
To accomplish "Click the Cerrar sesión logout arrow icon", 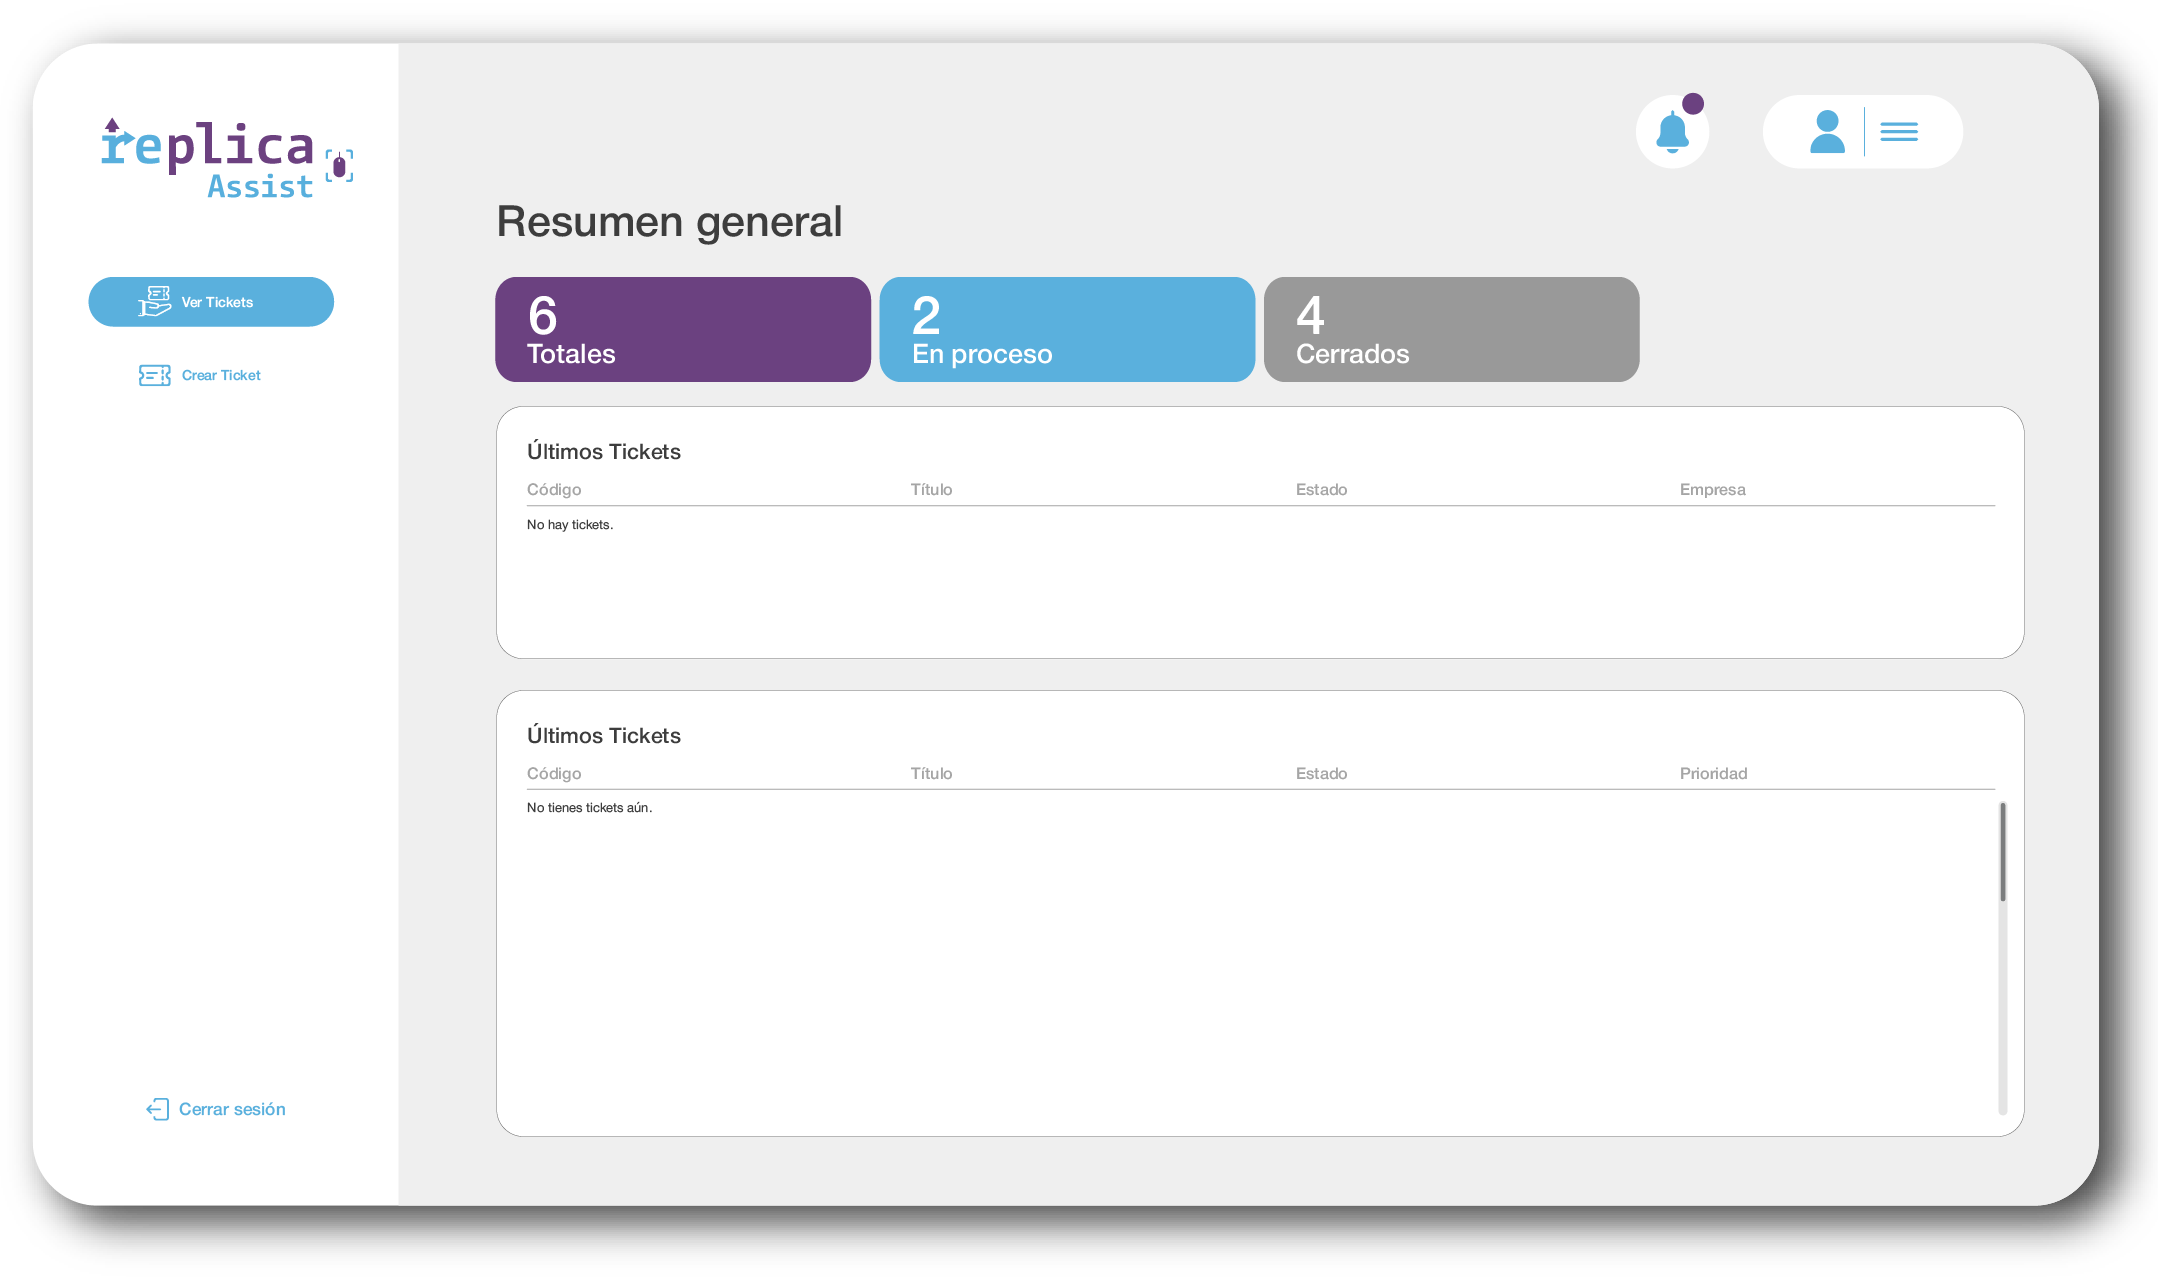I will (157, 1109).
